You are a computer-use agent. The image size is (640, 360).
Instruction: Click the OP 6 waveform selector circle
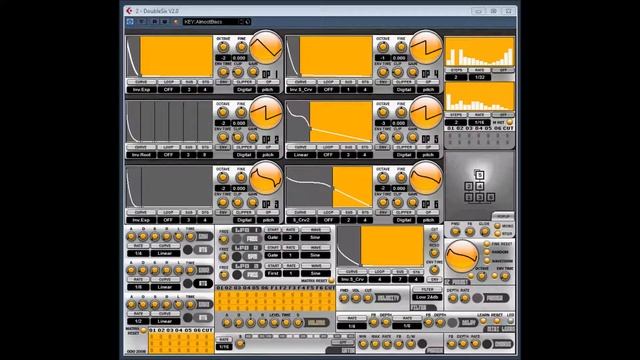point(426,178)
